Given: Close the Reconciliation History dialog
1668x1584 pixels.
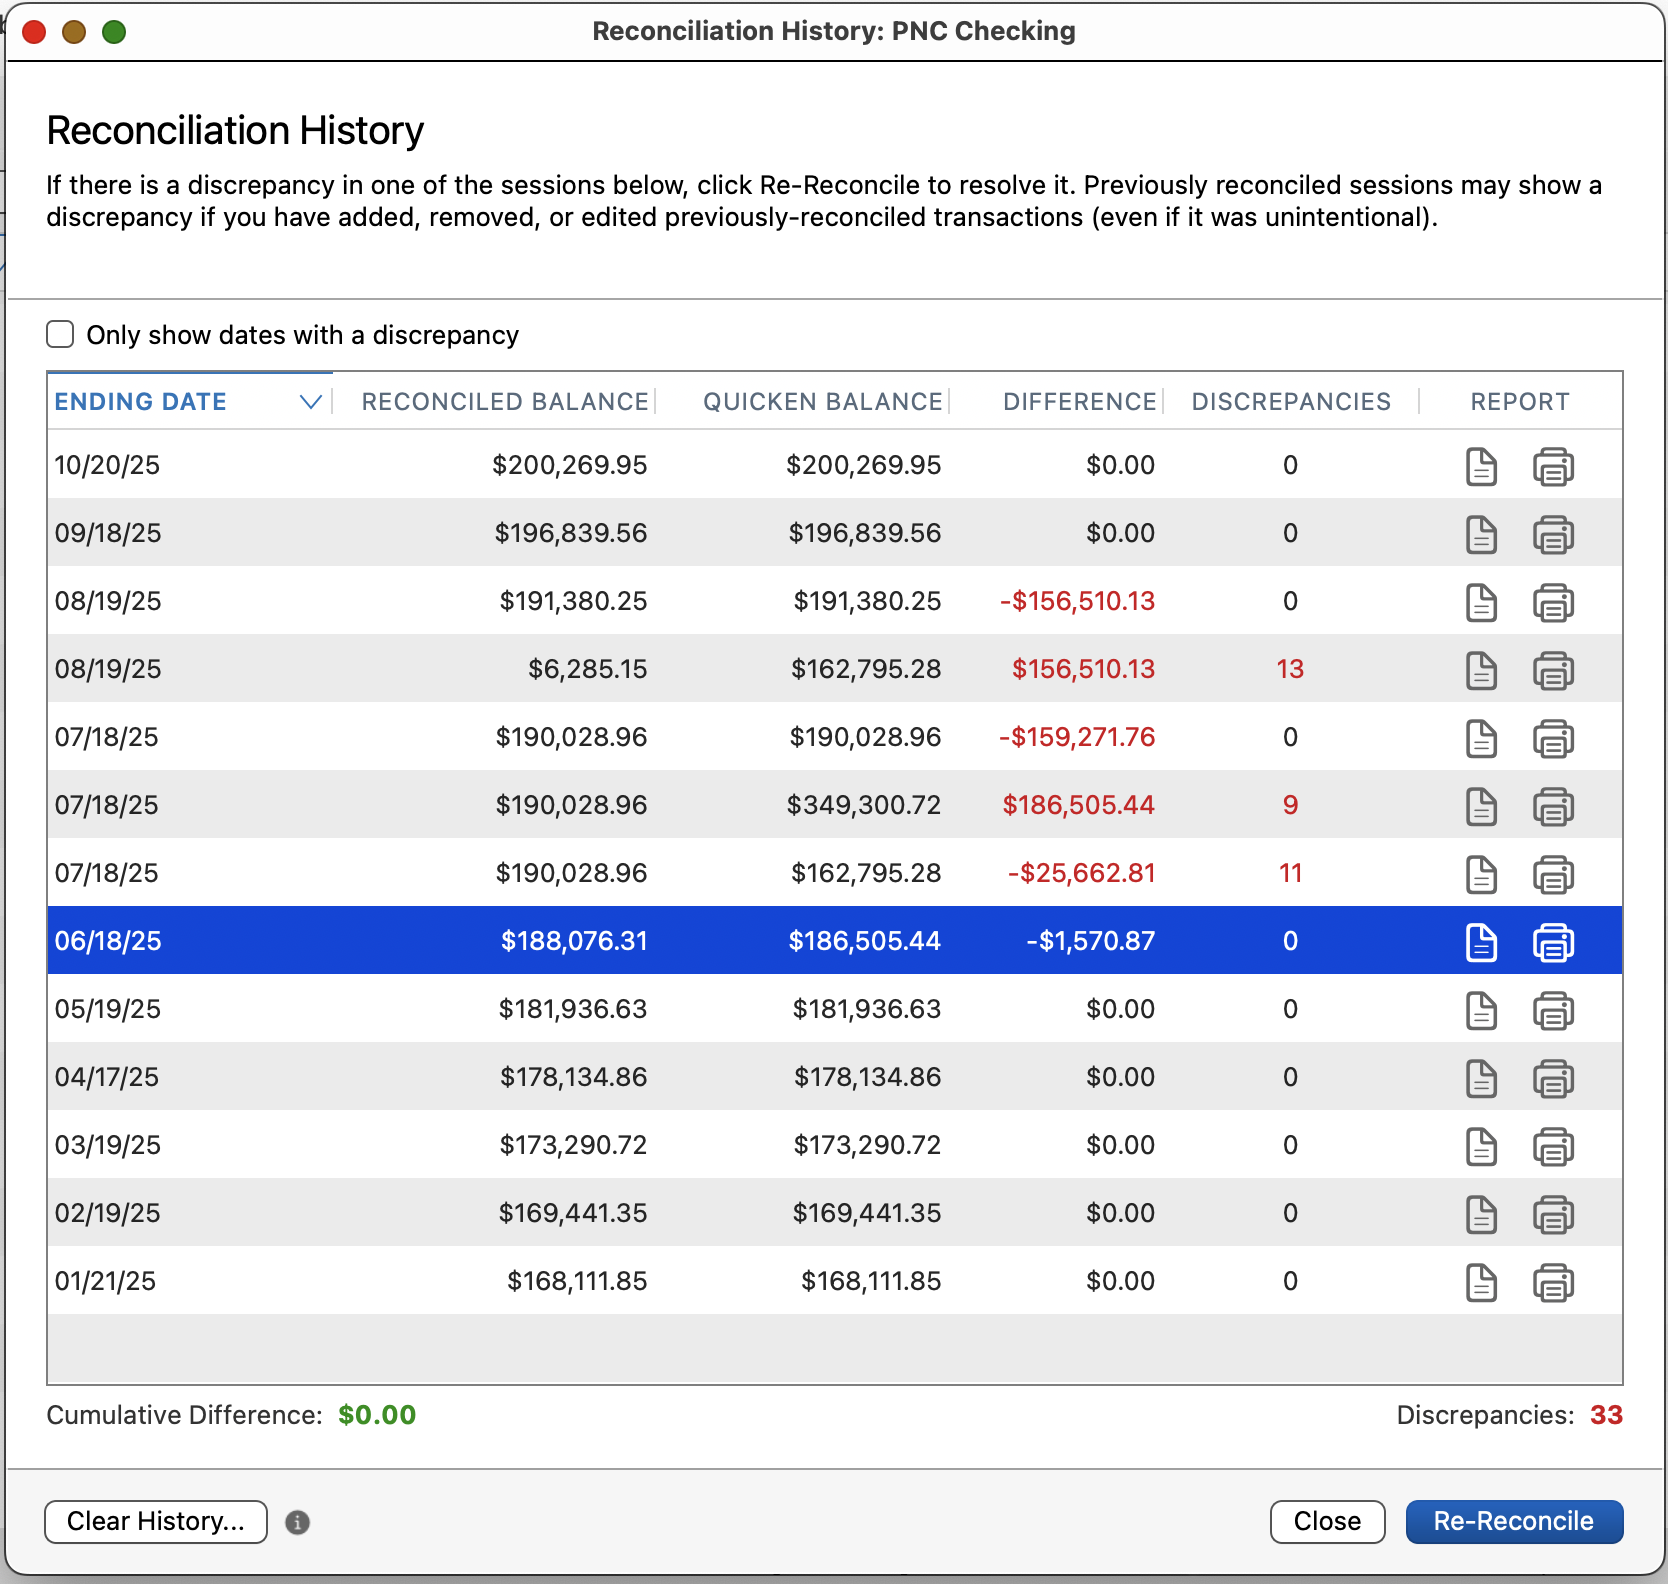Looking at the screenshot, I should [x=1327, y=1522].
